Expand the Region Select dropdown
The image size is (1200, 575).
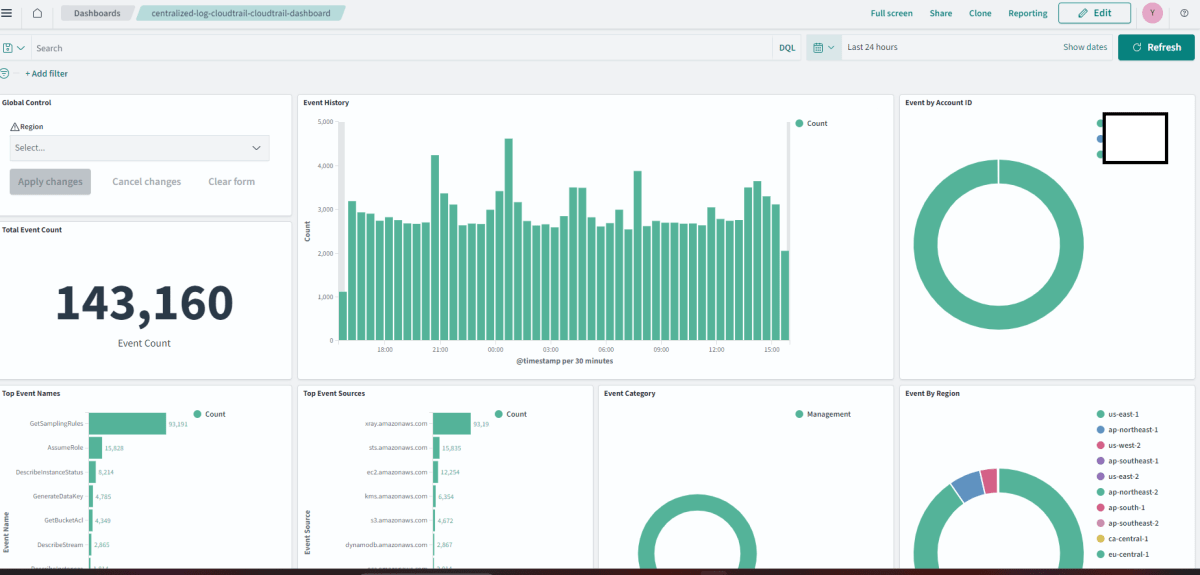[139, 148]
